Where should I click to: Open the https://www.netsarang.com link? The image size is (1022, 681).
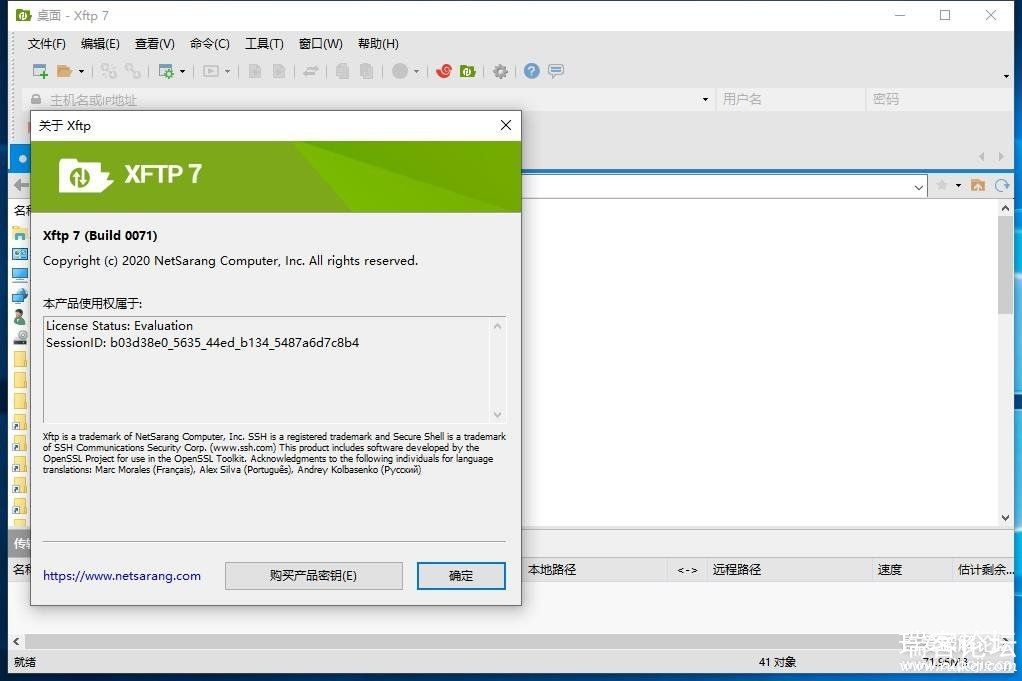(x=122, y=576)
